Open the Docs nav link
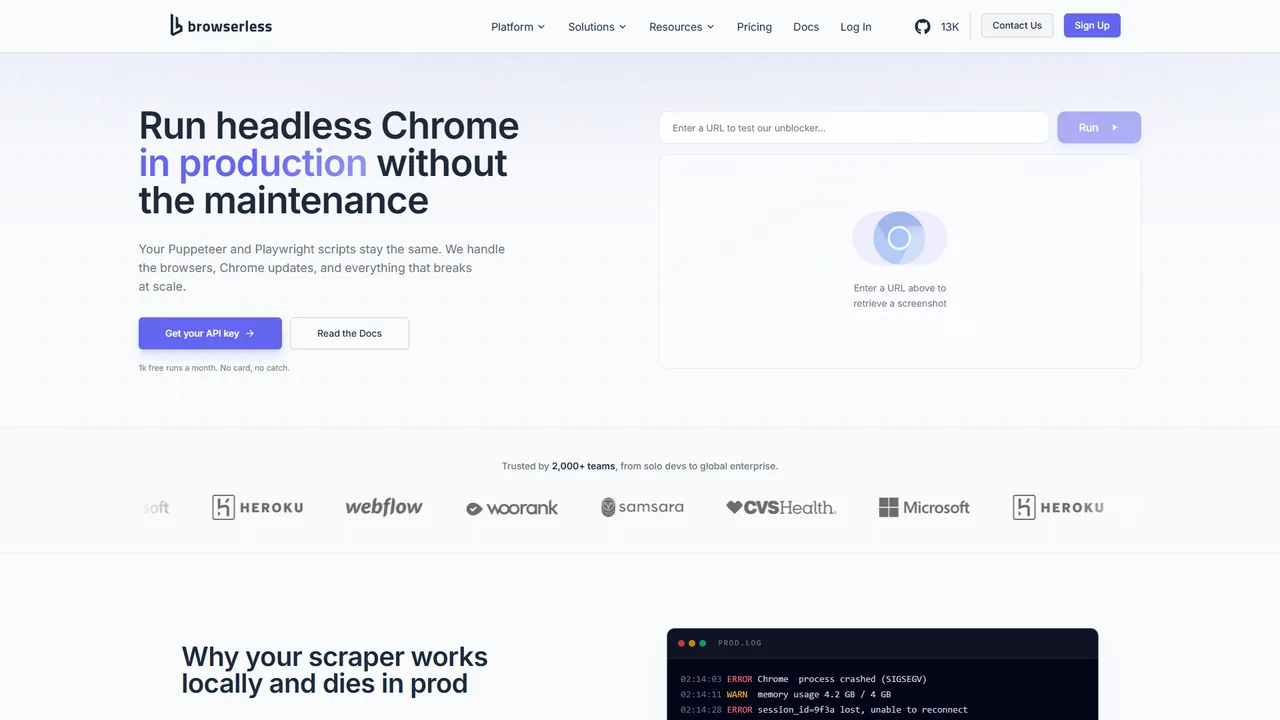This screenshot has height=720, width=1280. coord(806,27)
